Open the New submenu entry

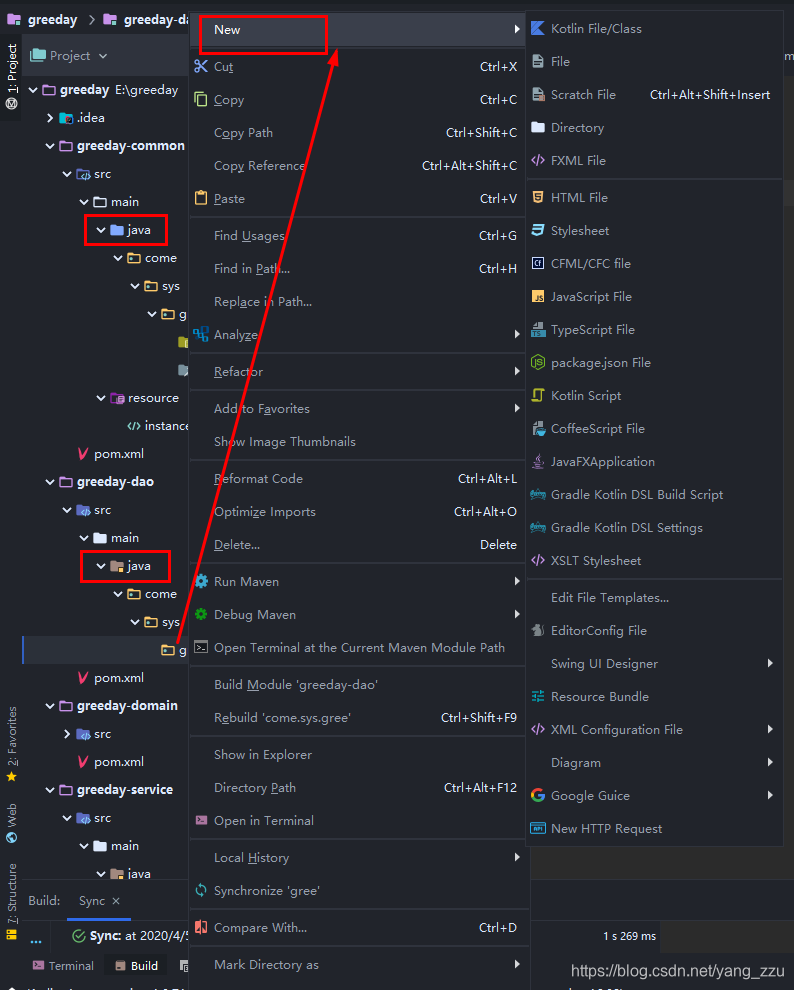click(358, 30)
